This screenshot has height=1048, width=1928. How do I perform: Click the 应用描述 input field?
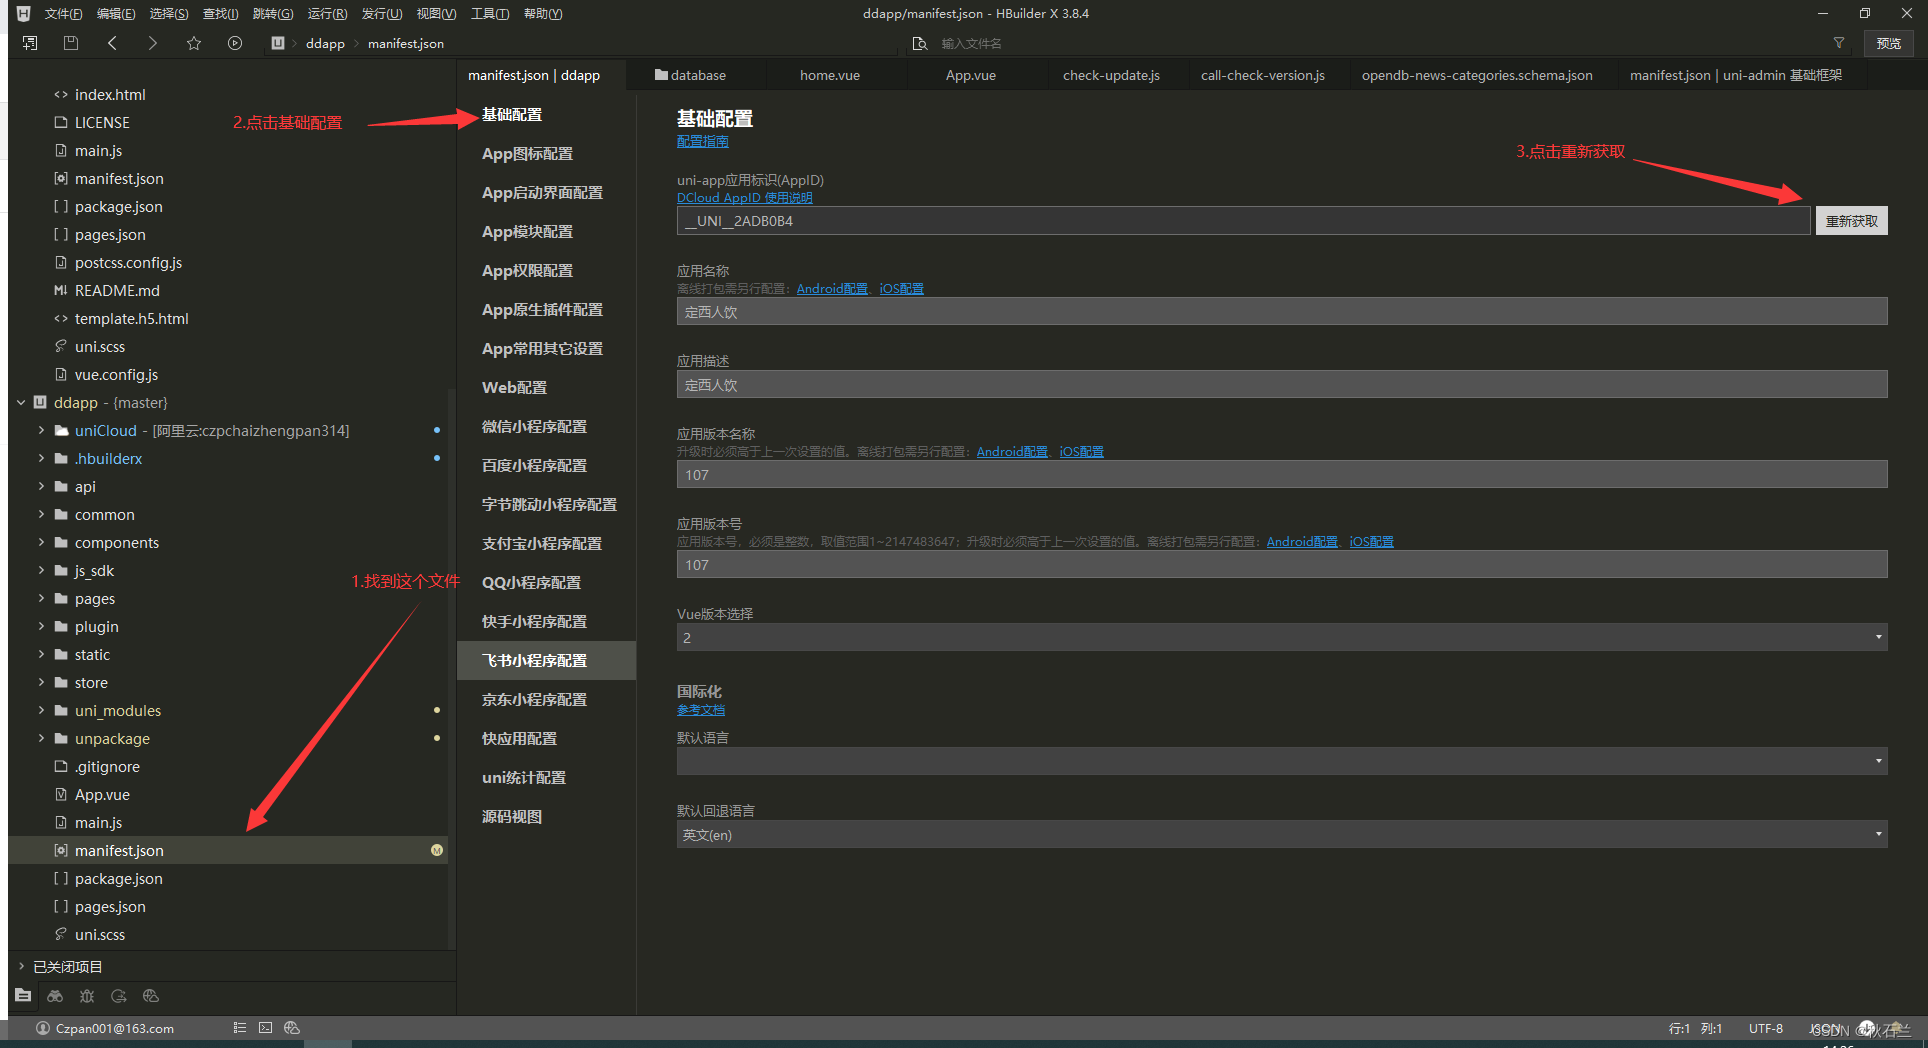coord(1282,384)
